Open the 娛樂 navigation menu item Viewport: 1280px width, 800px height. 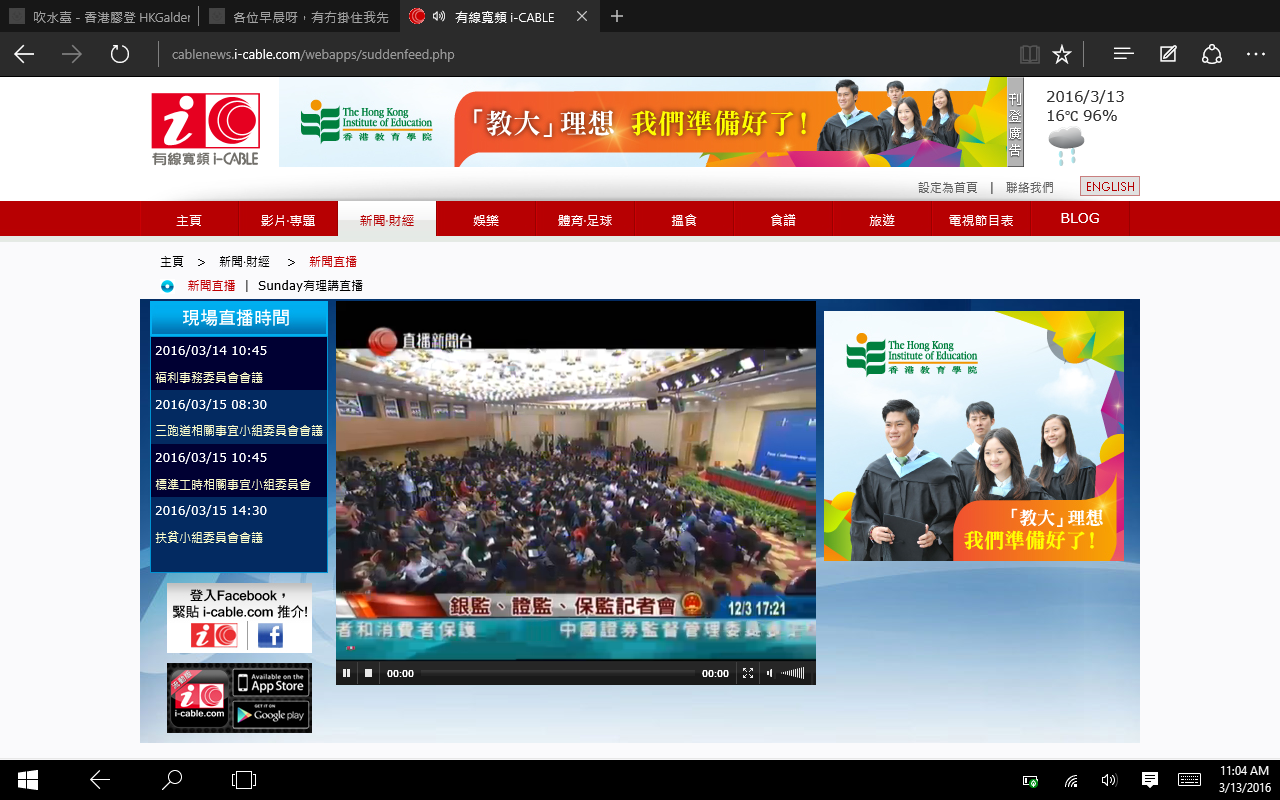click(x=486, y=220)
